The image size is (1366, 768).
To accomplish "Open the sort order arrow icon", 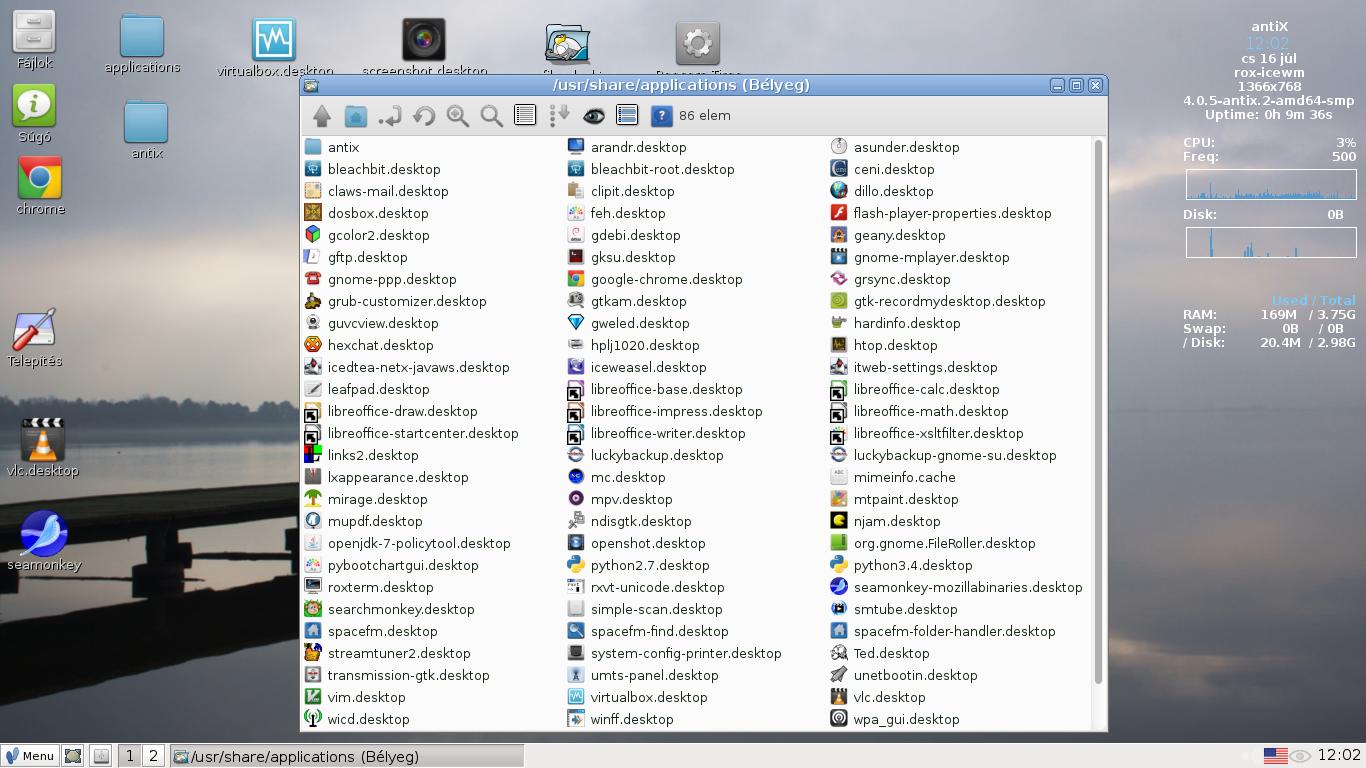I will tap(559, 116).
